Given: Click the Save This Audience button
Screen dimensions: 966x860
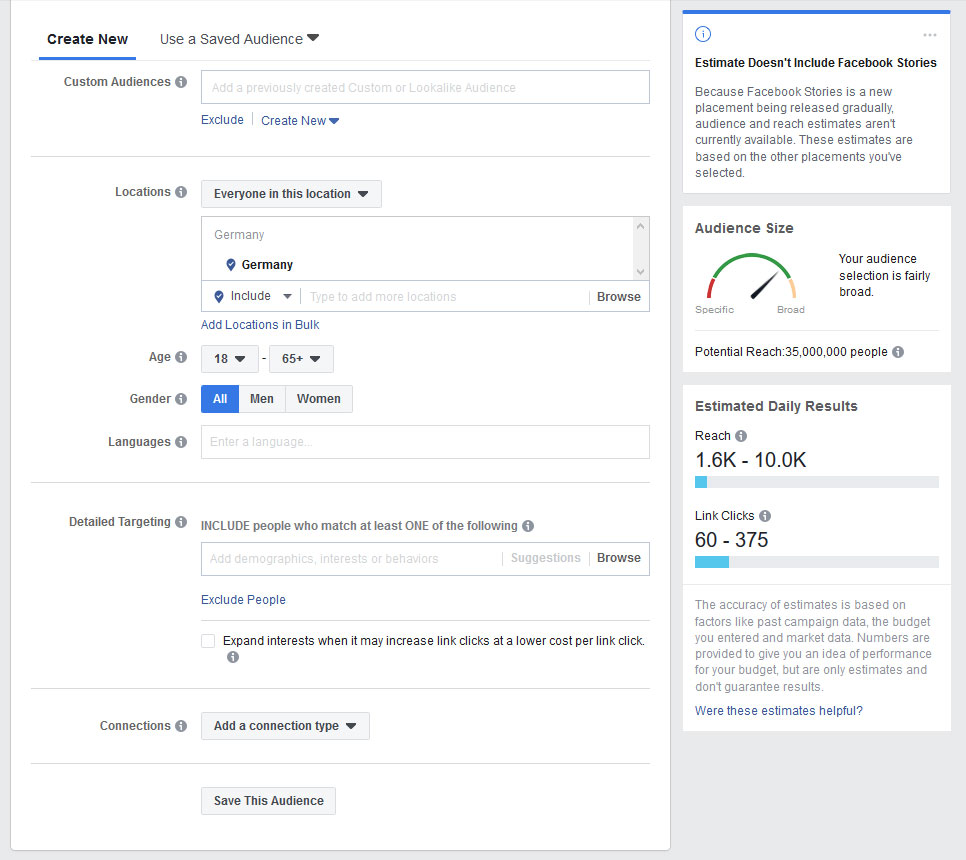Looking at the screenshot, I should 267,801.
